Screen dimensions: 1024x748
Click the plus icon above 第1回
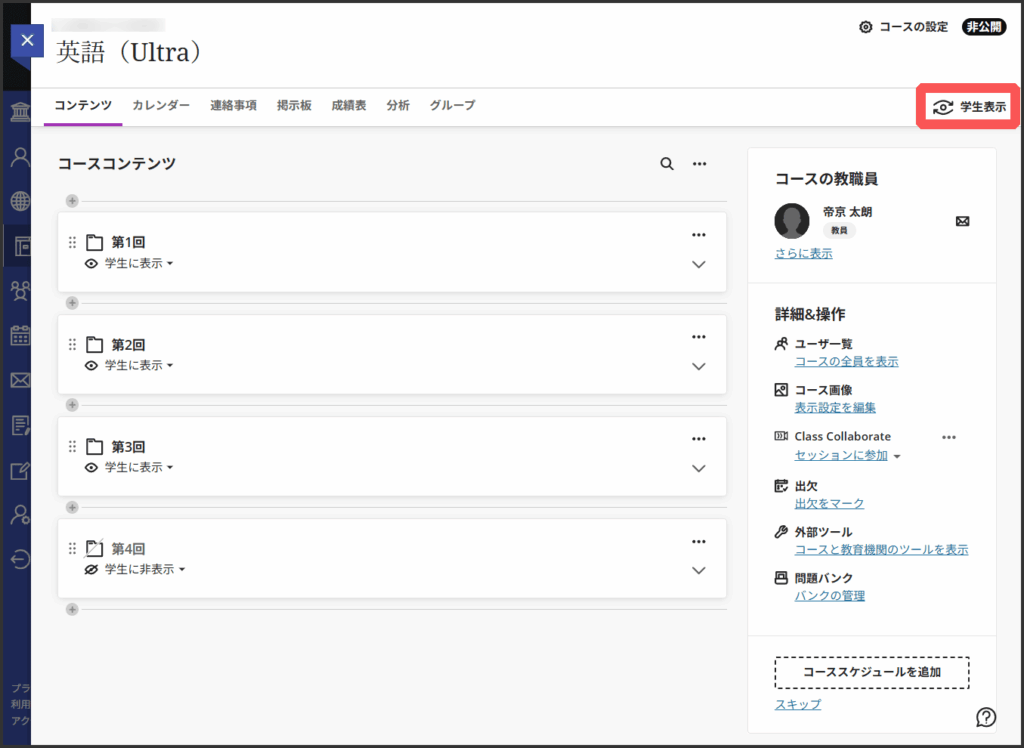click(x=72, y=201)
